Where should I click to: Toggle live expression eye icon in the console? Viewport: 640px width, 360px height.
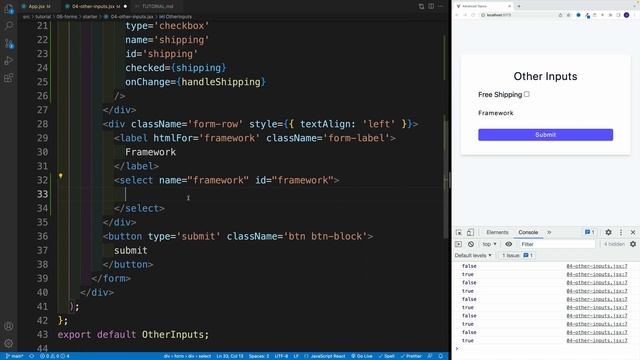point(508,244)
